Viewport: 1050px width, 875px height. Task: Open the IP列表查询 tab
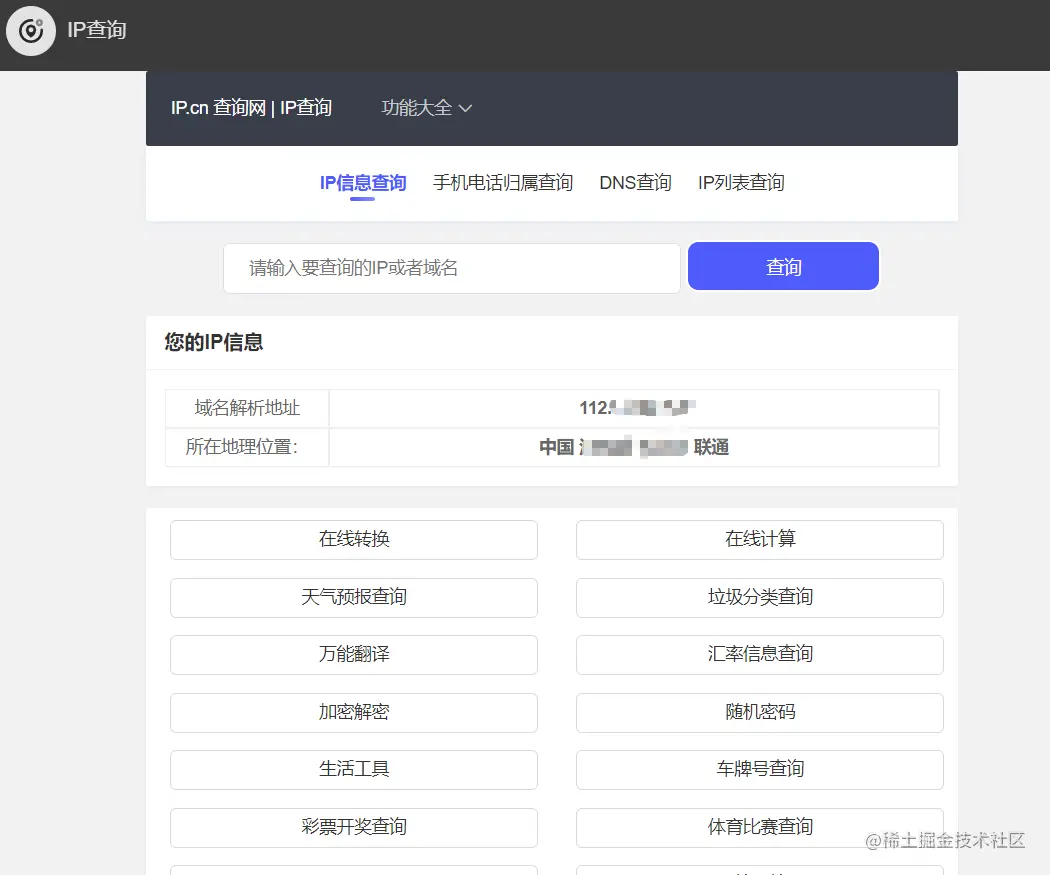click(741, 183)
